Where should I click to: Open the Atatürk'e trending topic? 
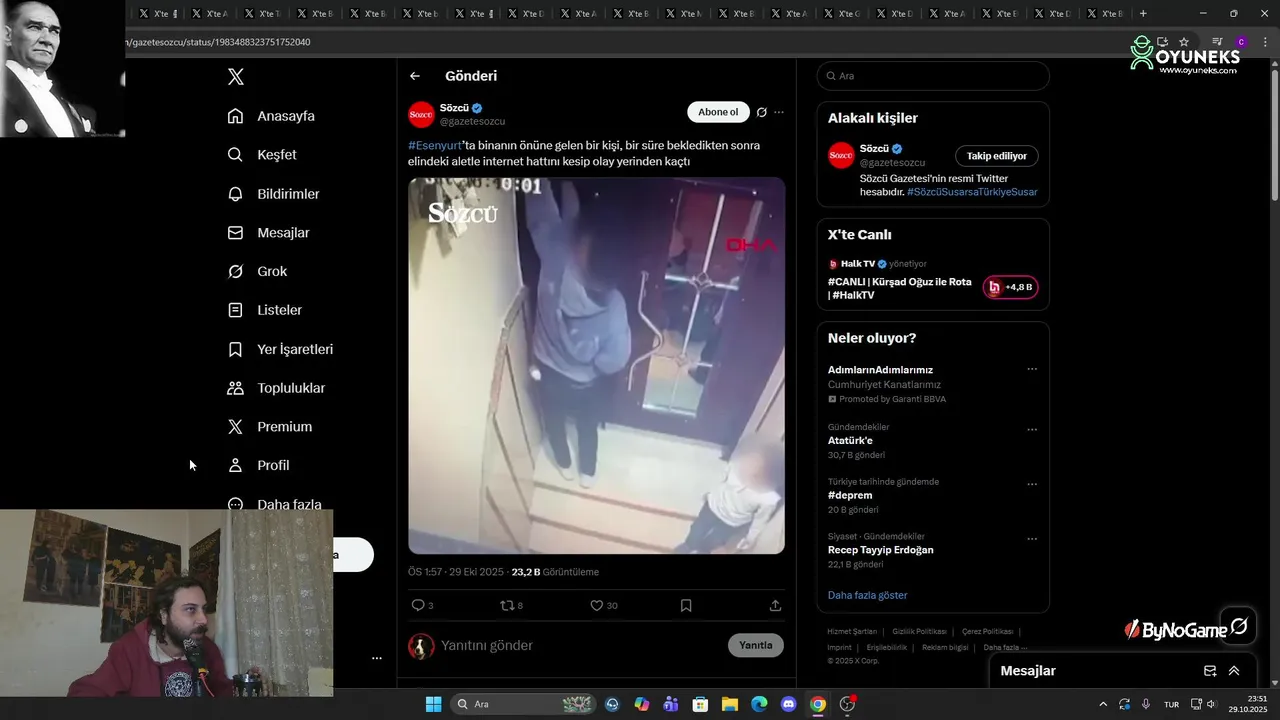pos(850,440)
